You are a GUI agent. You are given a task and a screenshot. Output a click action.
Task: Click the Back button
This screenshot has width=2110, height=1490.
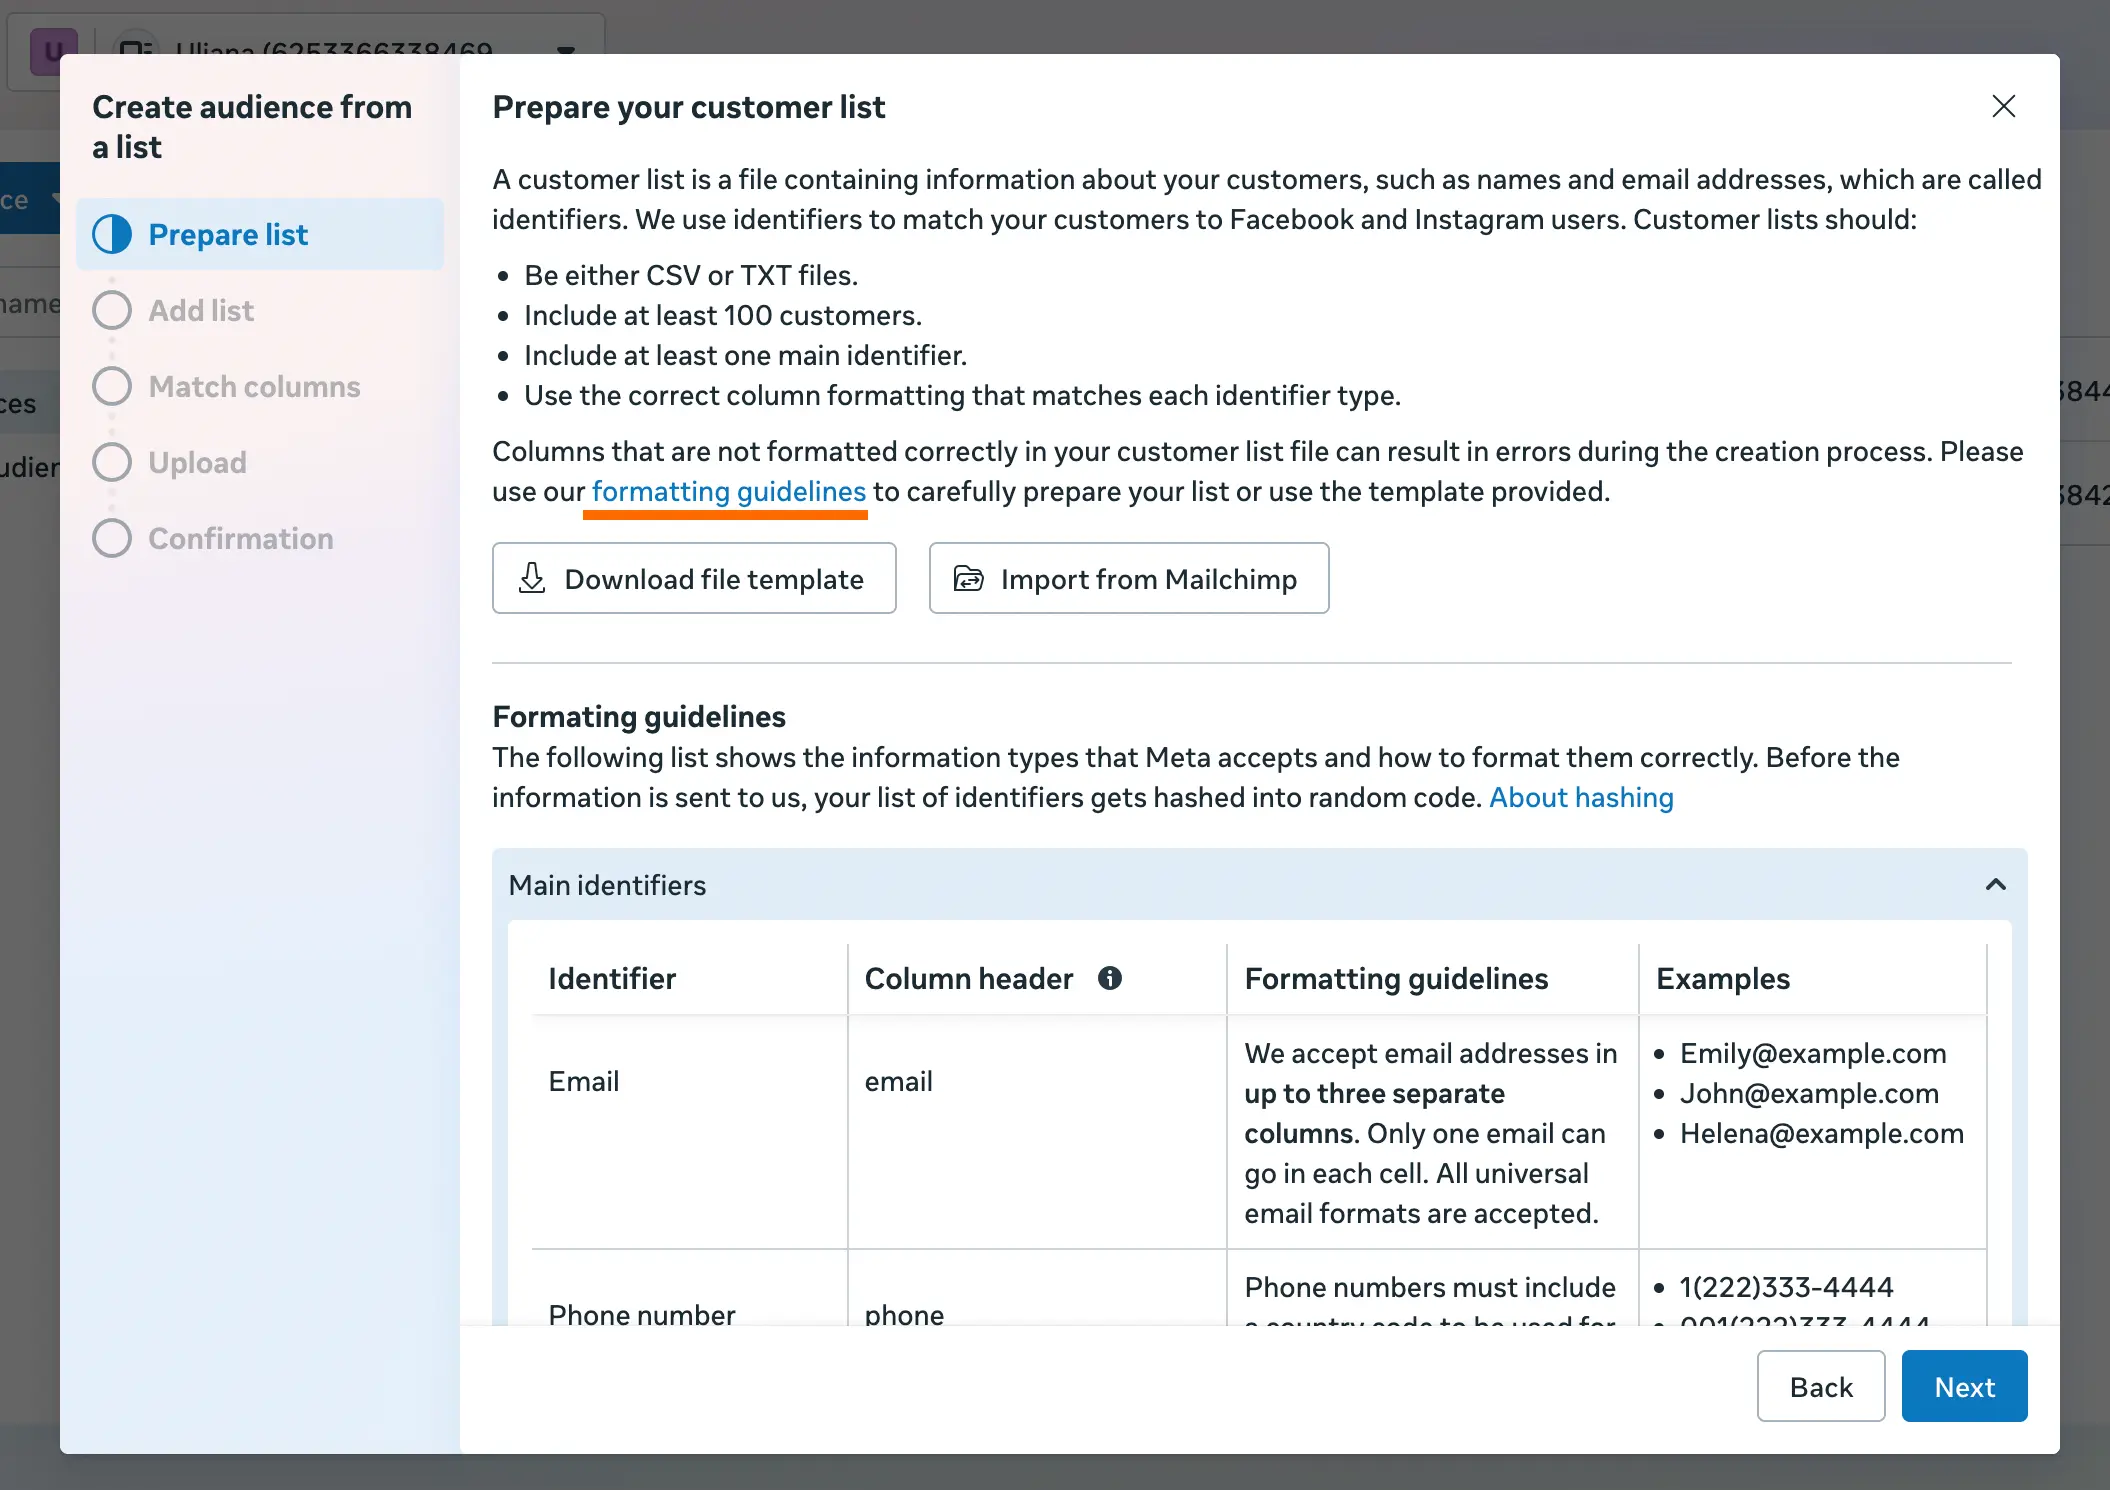click(1820, 1386)
